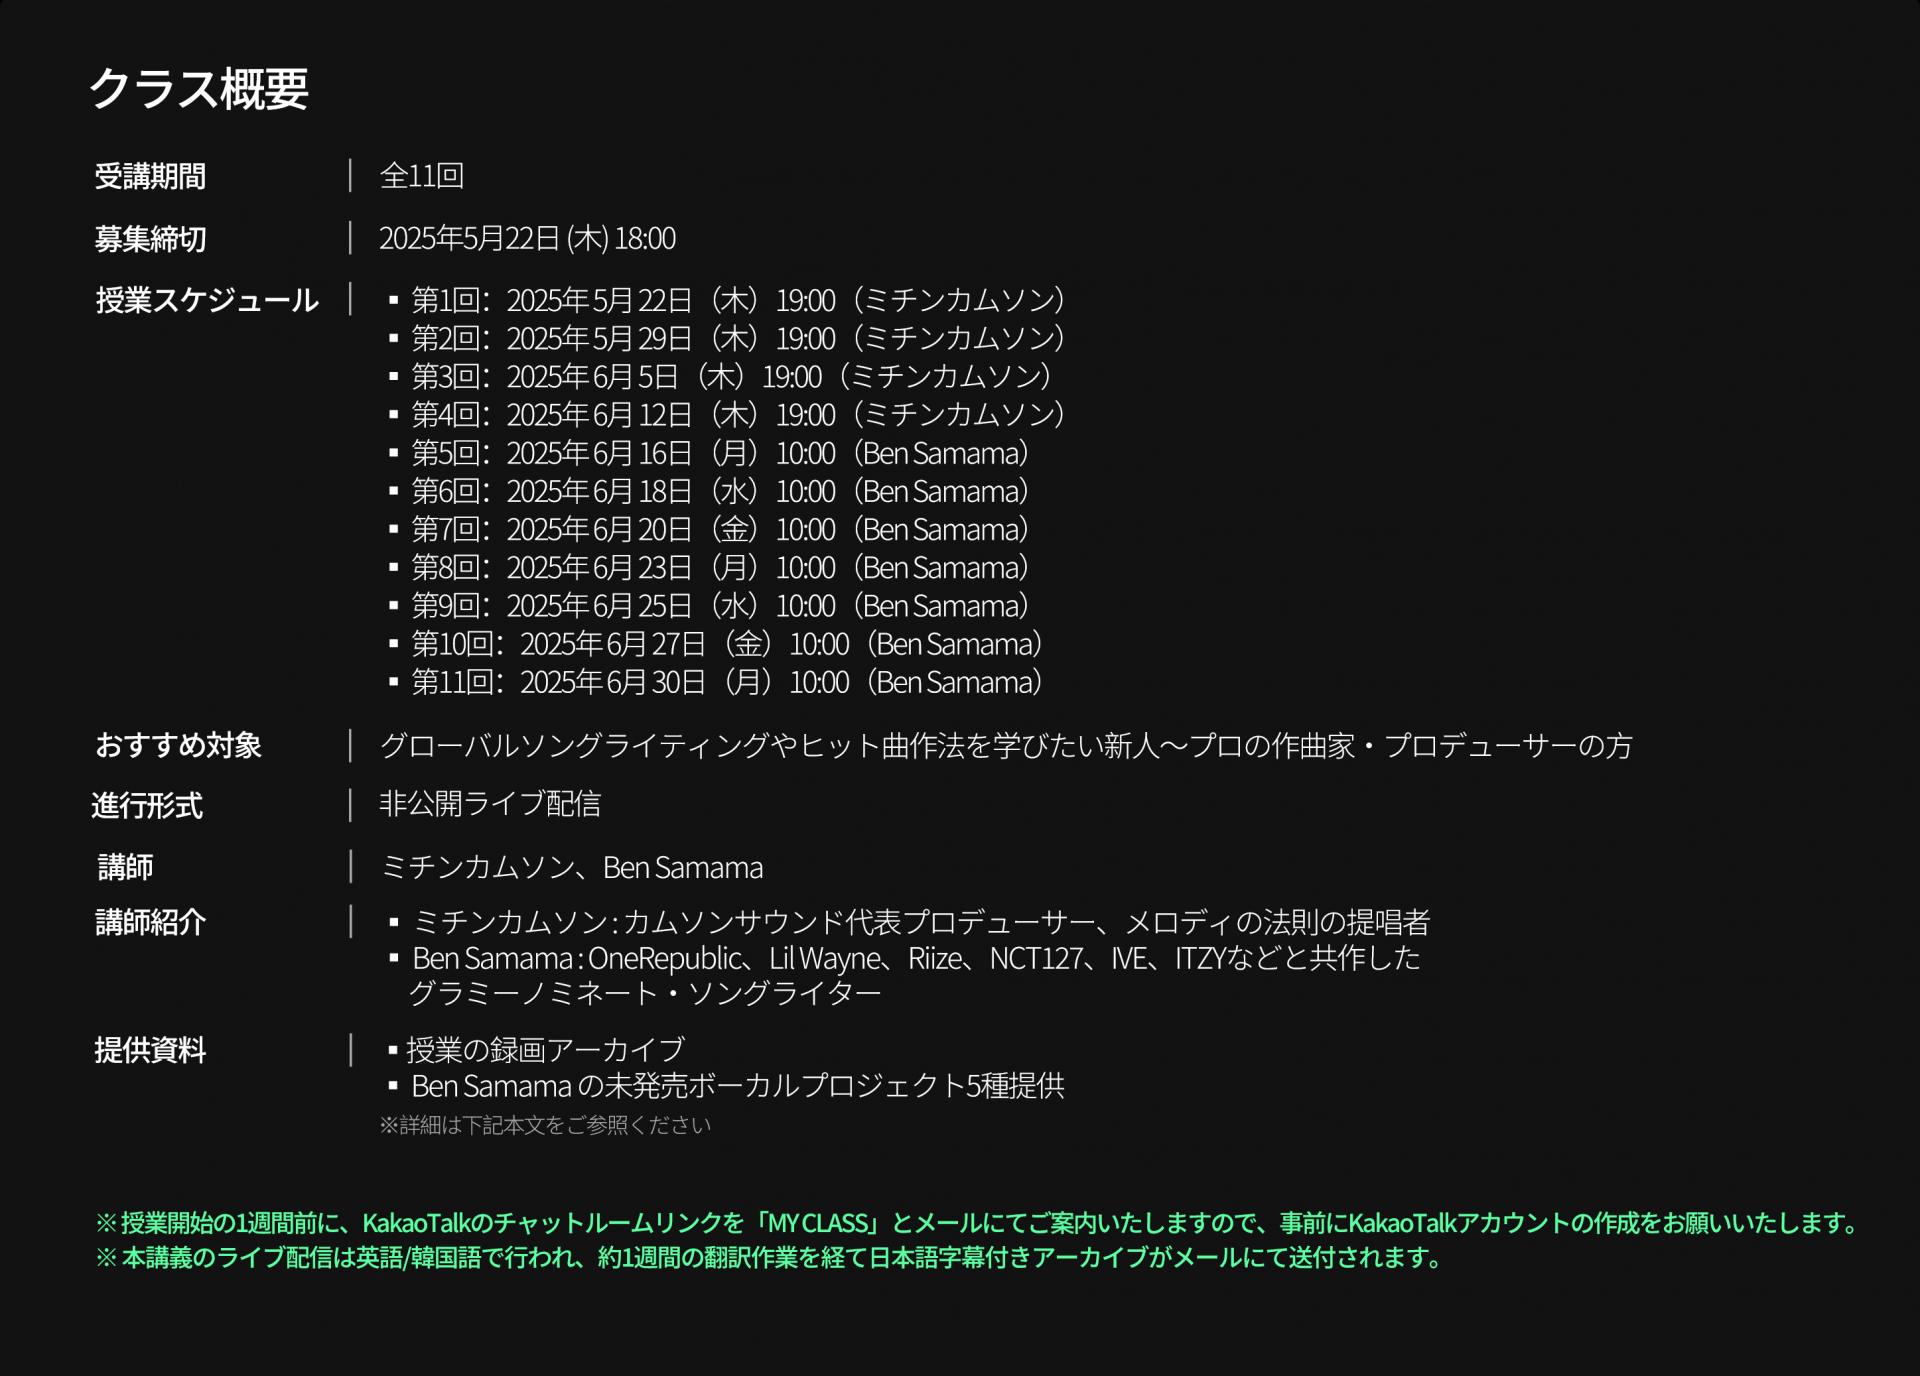Screen dimensions: 1920x1376
Task: Click the ミチンカムソン bio line
Action: (x=920, y=922)
